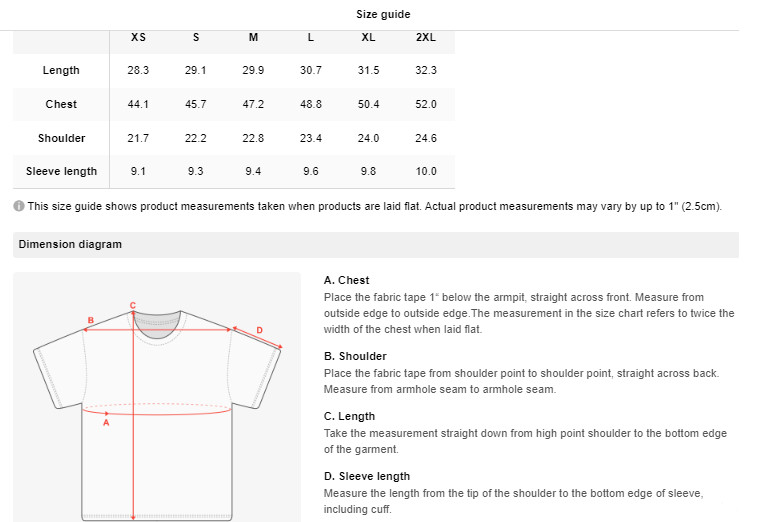
Task: Click the red letter A chest marker
Action: click(106, 422)
